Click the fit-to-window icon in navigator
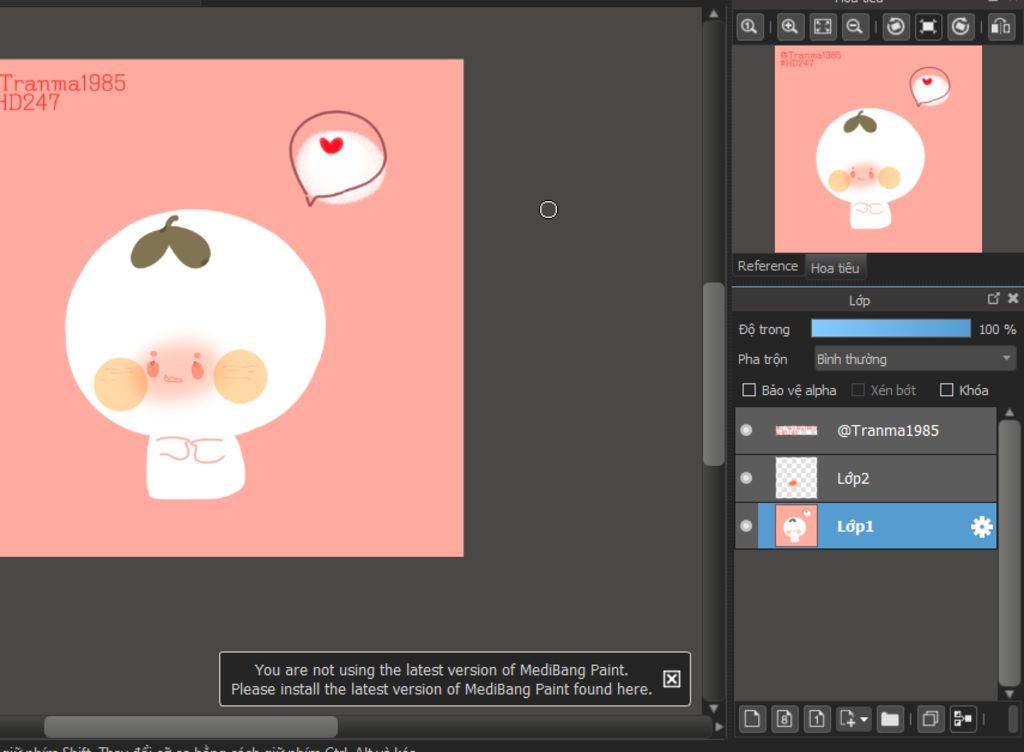Image resolution: width=1024 pixels, height=752 pixels. (x=823, y=27)
